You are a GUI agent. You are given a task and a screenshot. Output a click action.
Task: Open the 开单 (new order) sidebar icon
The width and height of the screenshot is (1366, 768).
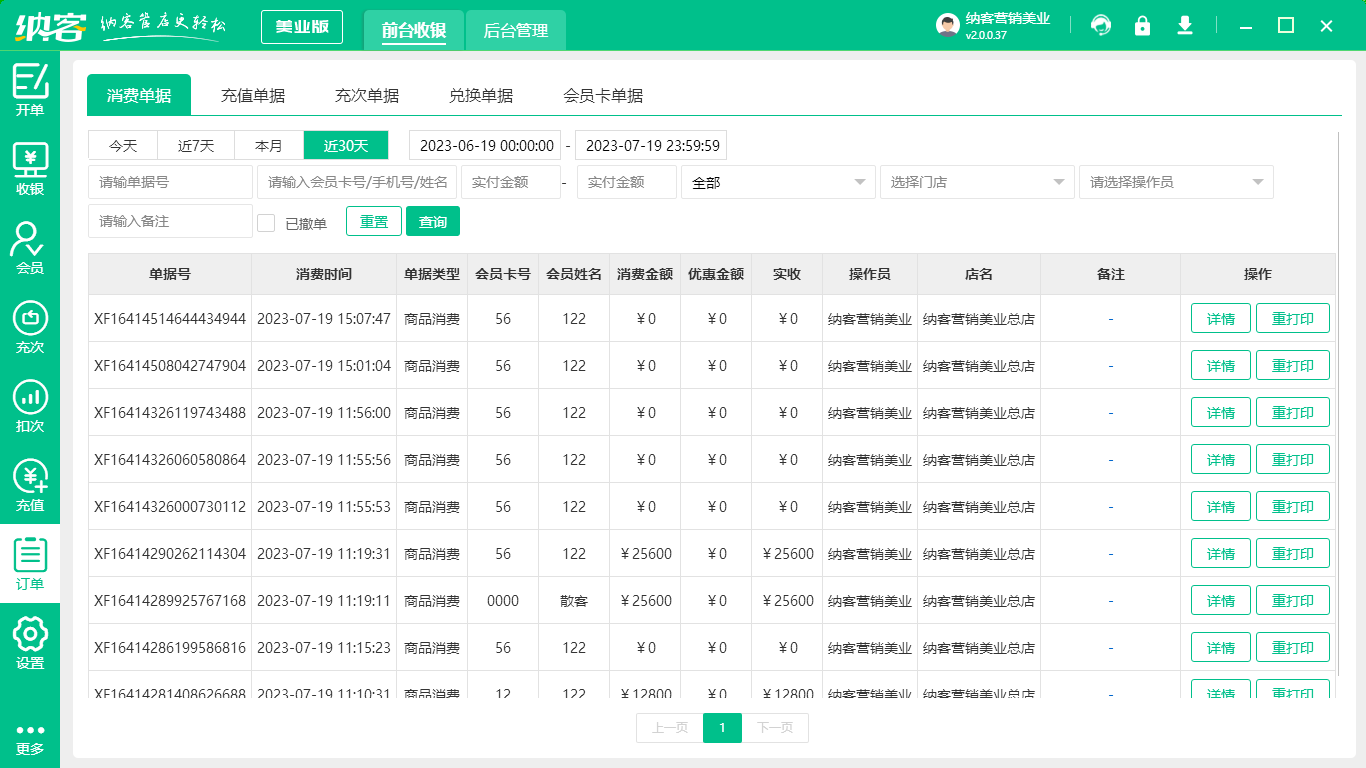click(x=30, y=88)
